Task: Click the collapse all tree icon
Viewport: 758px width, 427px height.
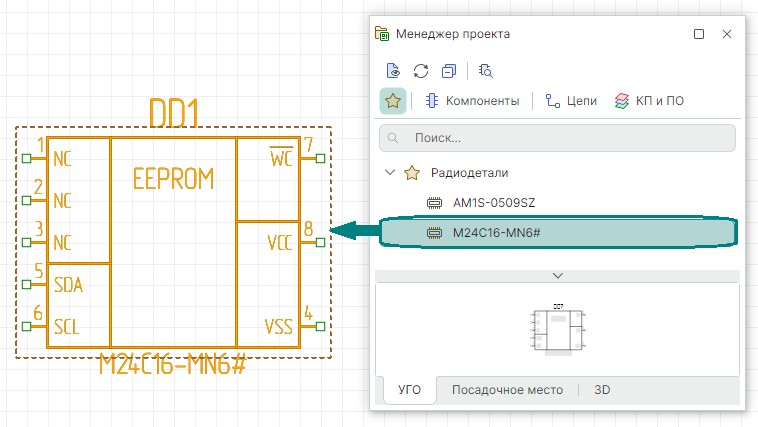Action: pyautogui.click(x=449, y=71)
